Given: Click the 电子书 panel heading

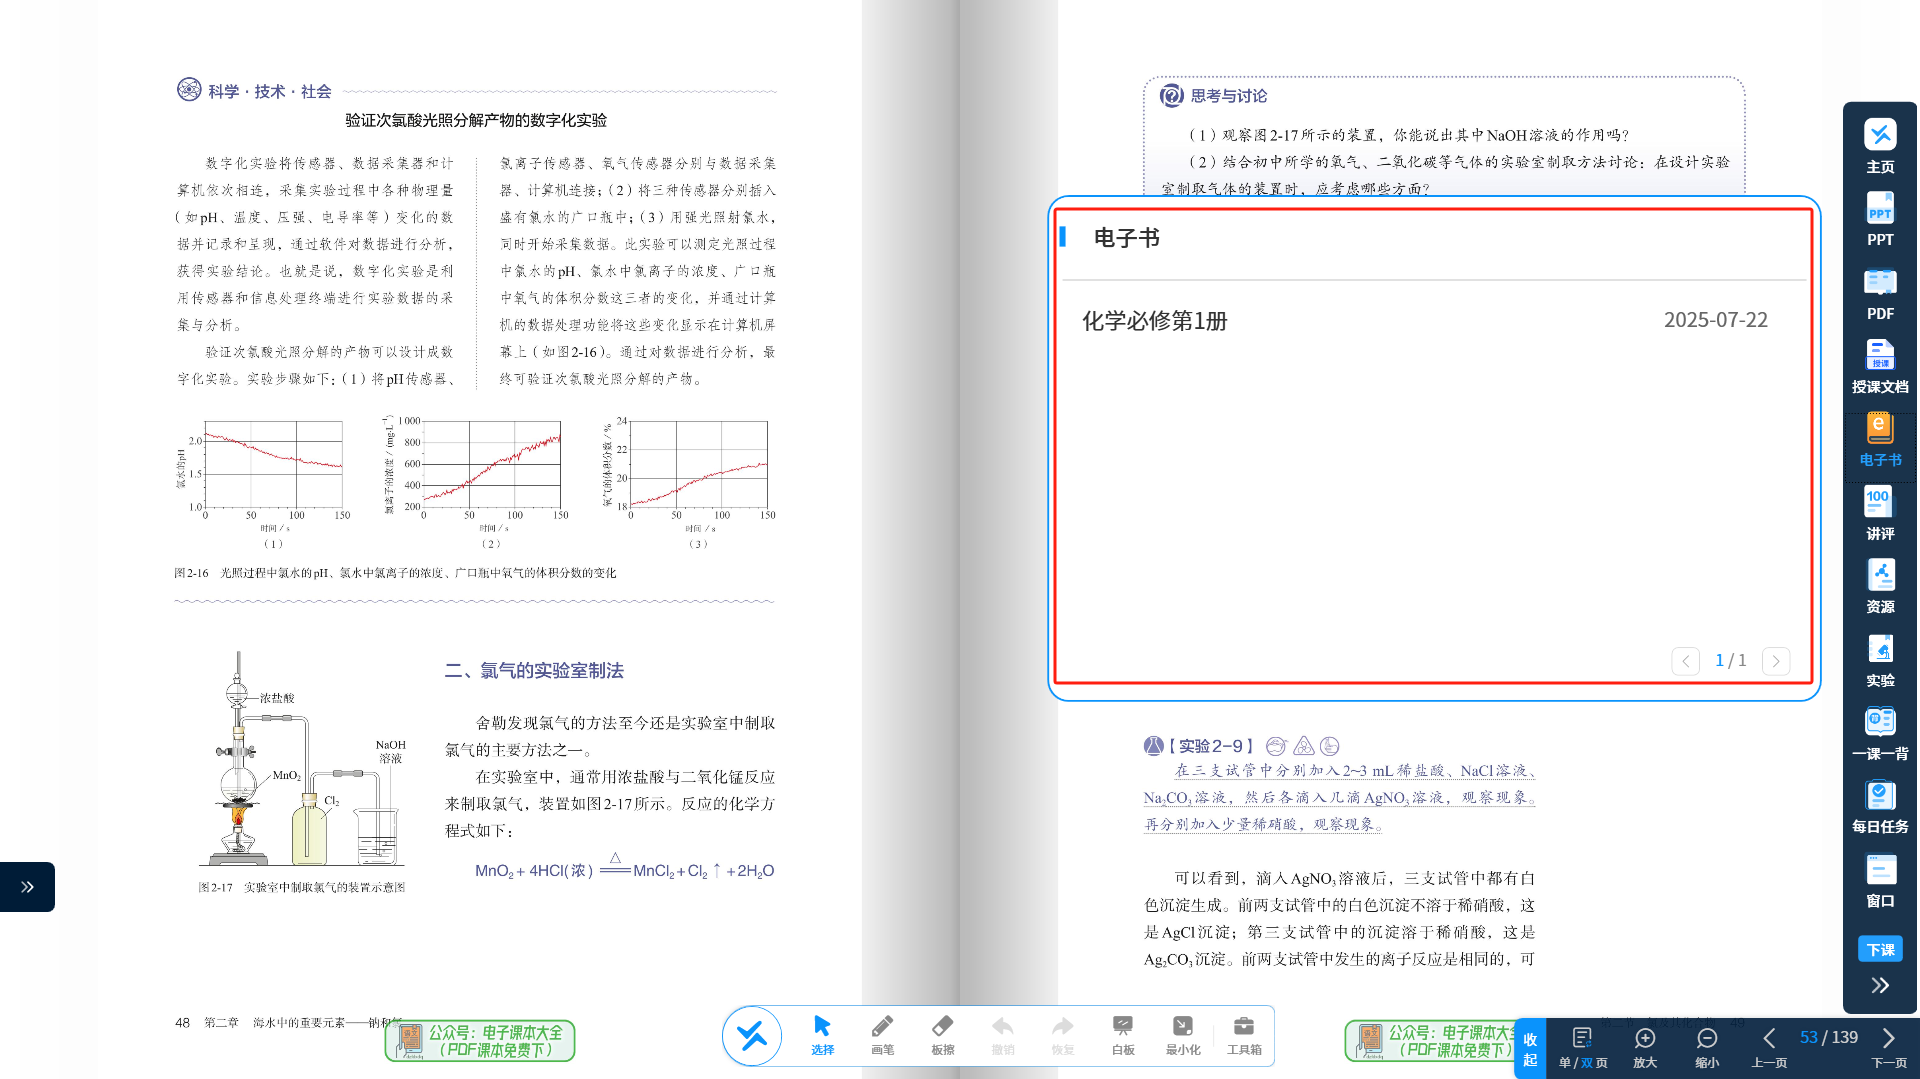Looking at the screenshot, I should point(1126,238).
